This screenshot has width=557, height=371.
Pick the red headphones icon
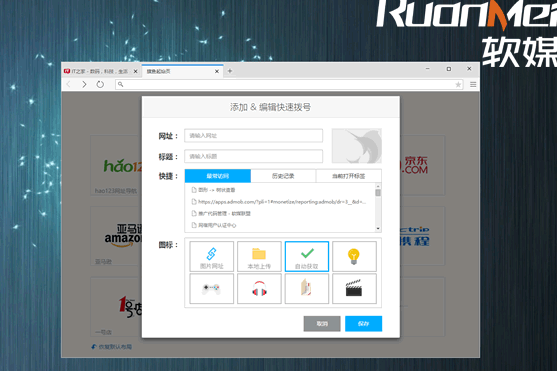click(x=259, y=288)
